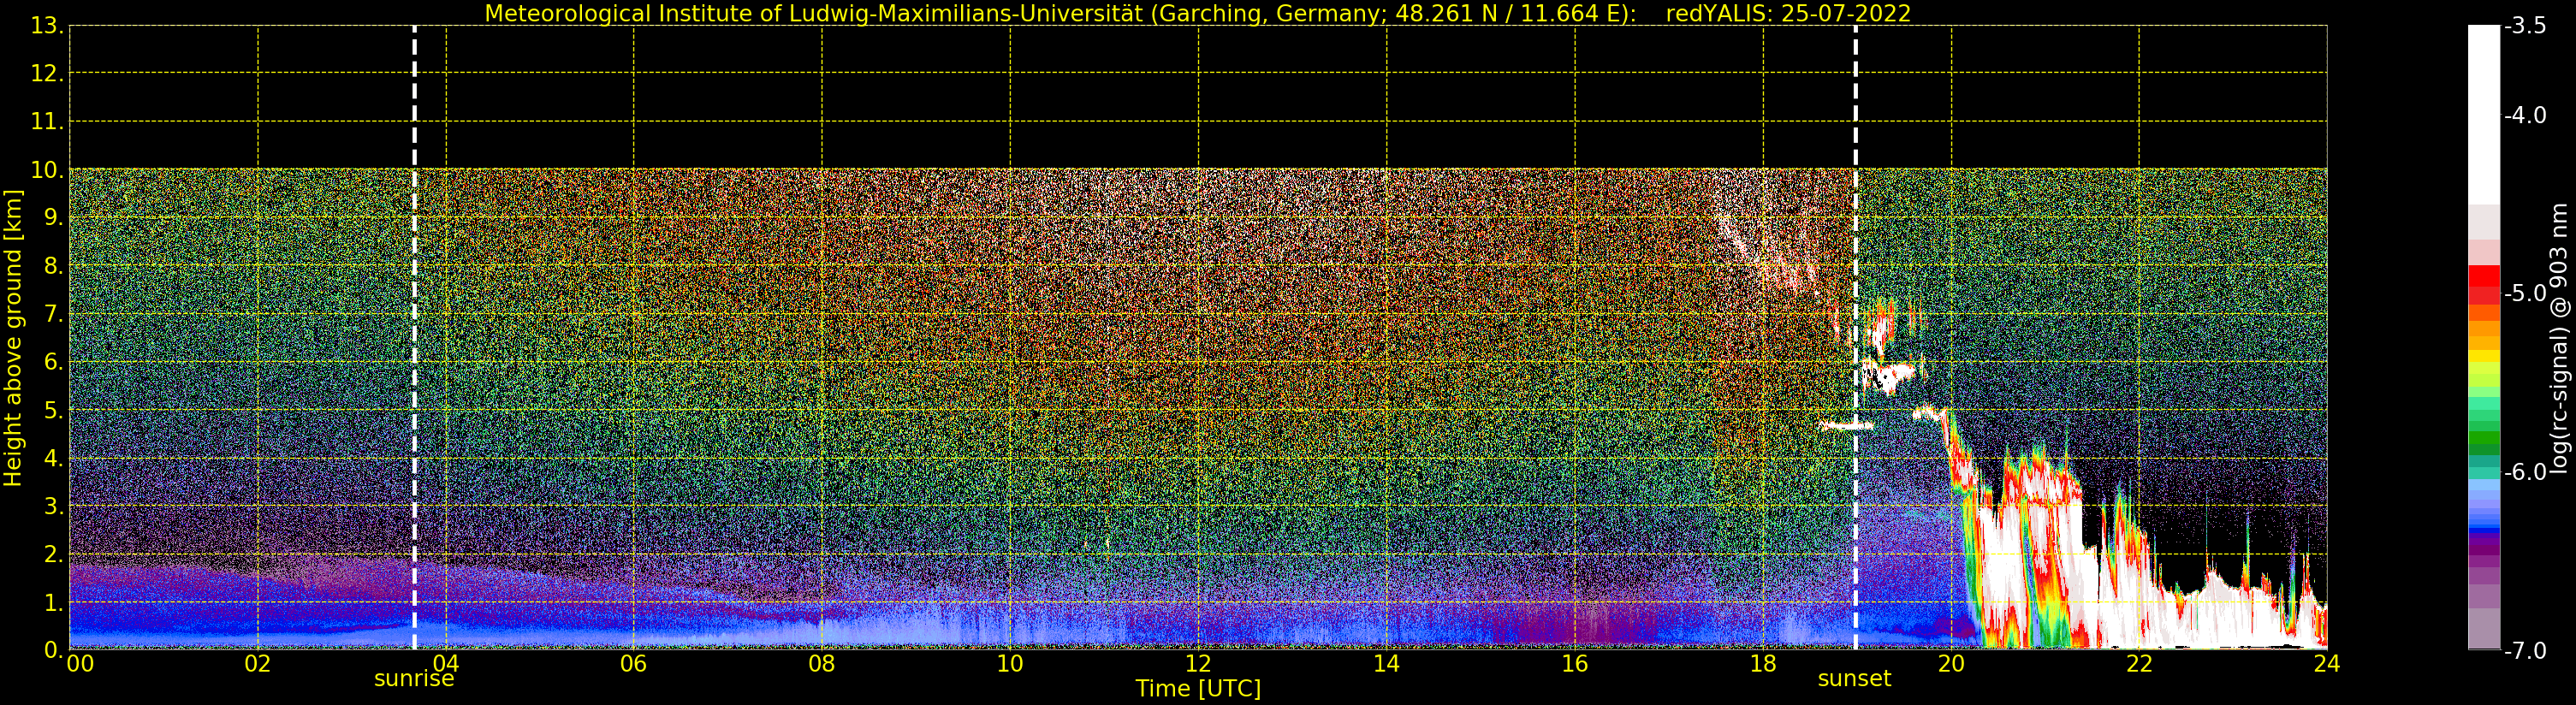
Task: Click the time axis tick '10'
Action: click(x=1010, y=664)
